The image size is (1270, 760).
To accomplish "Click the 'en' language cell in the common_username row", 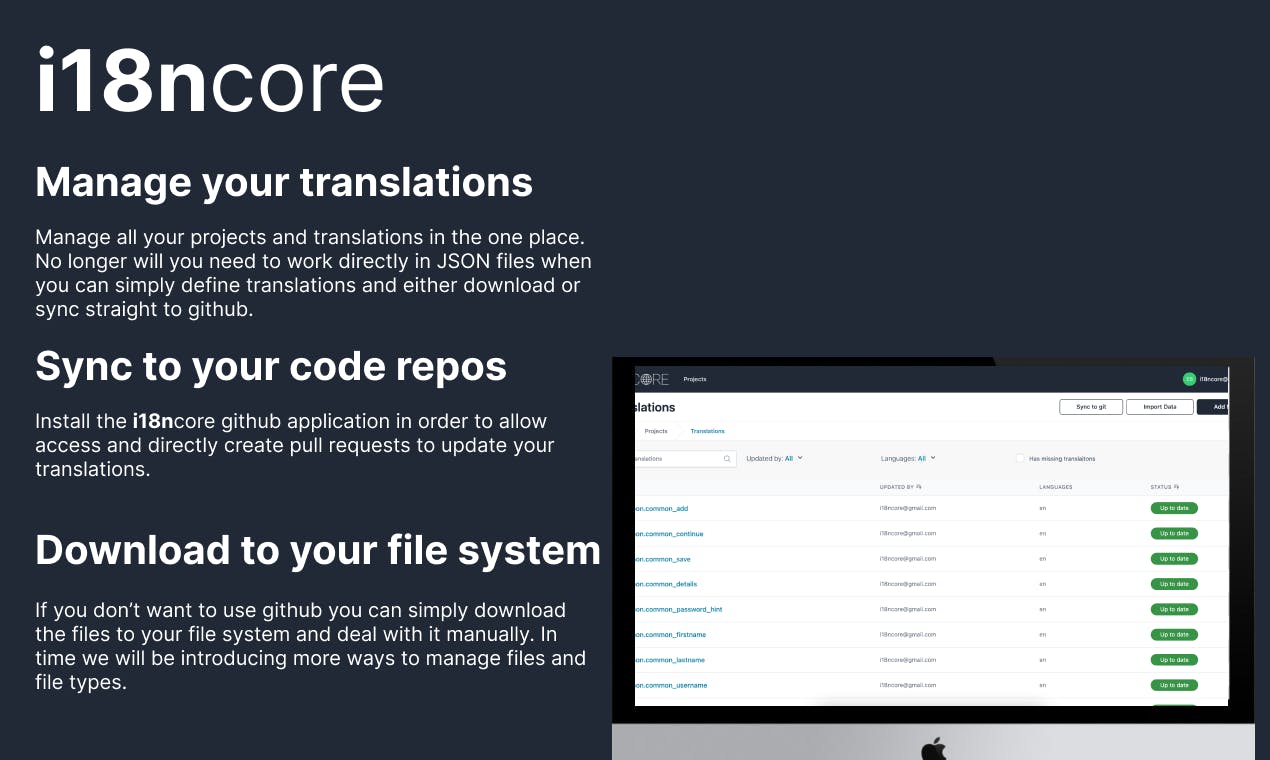I will click(1042, 685).
